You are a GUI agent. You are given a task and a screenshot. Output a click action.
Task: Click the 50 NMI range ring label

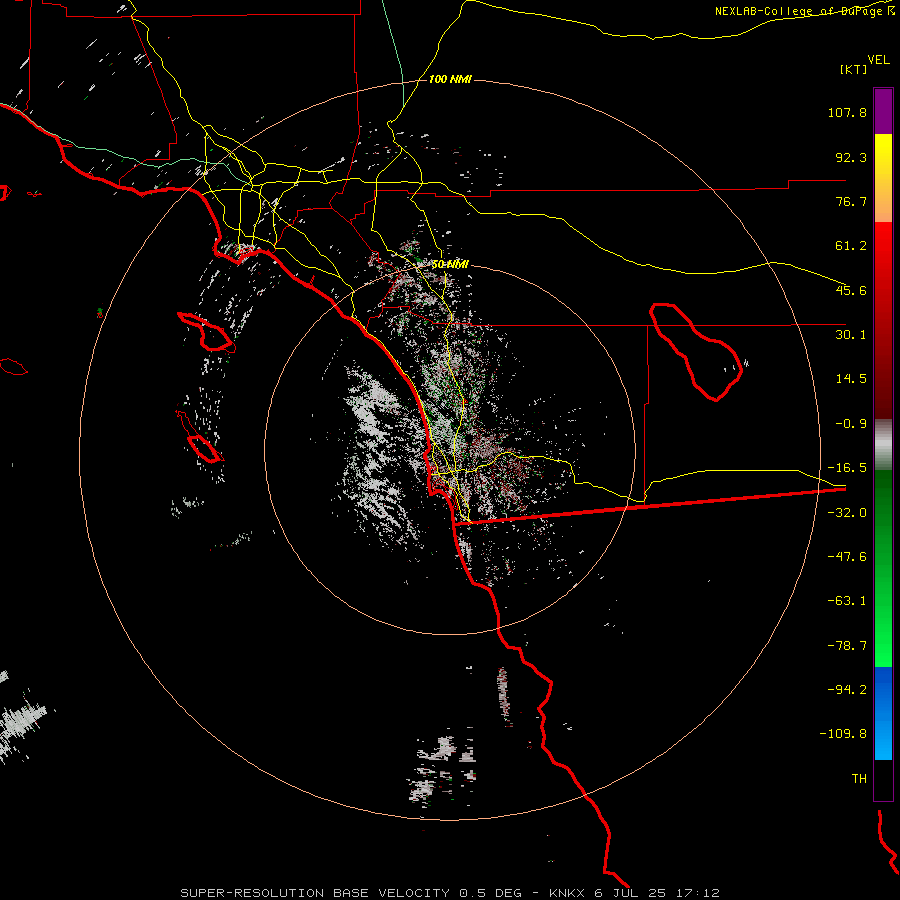pyautogui.click(x=450, y=264)
